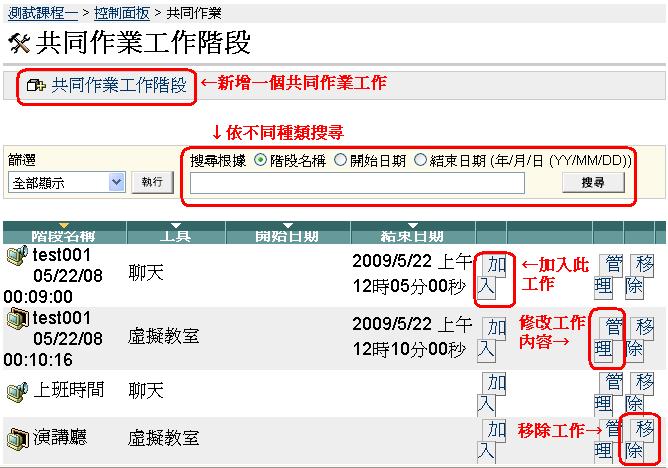Select the 開始日期 search radio button
The image size is (668, 468).
click(x=341, y=159)
